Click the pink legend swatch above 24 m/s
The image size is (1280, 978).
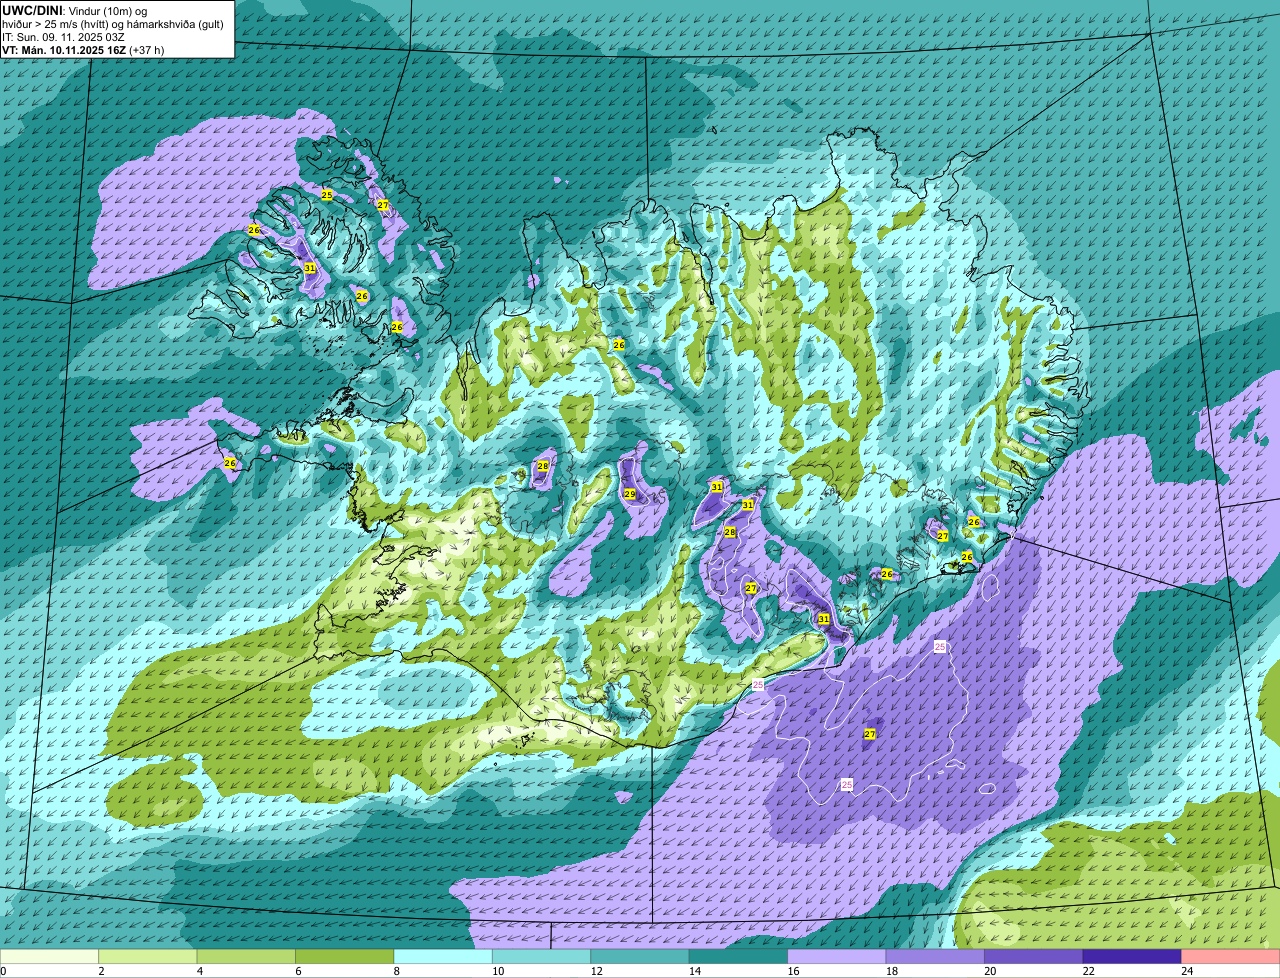1231,957
